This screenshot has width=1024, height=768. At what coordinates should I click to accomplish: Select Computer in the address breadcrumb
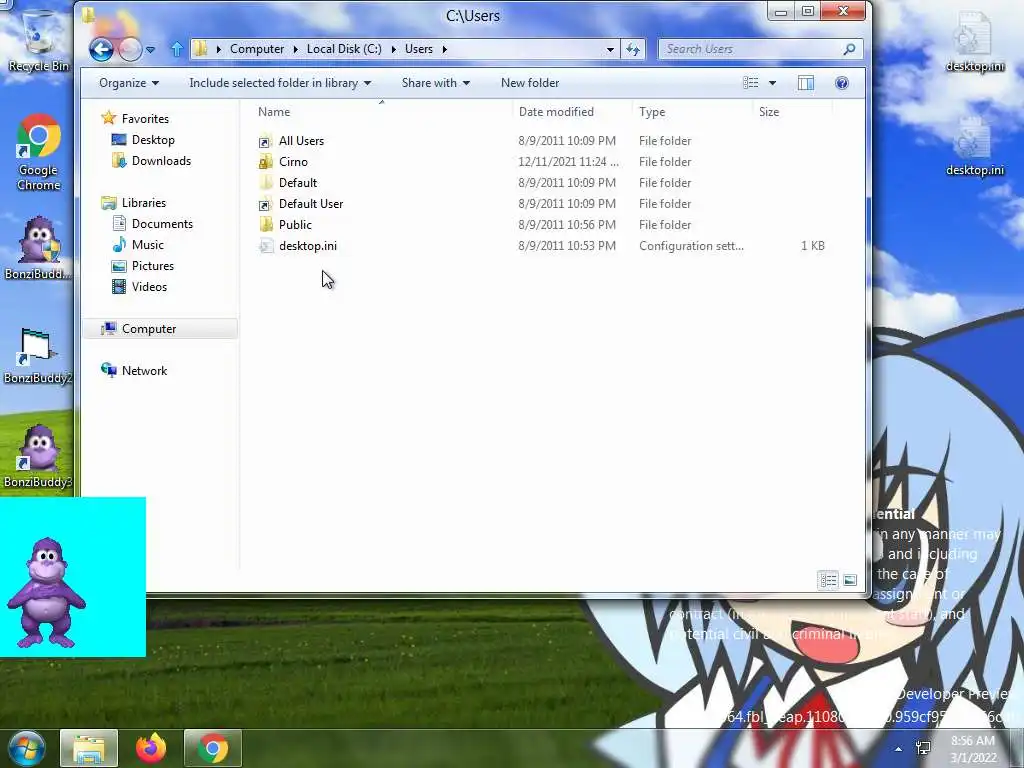click(257, 49)
